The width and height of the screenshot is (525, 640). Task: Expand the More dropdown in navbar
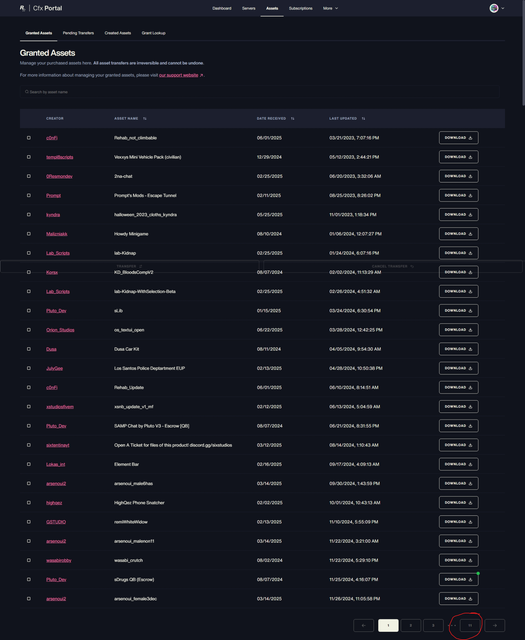pos(330,8)
